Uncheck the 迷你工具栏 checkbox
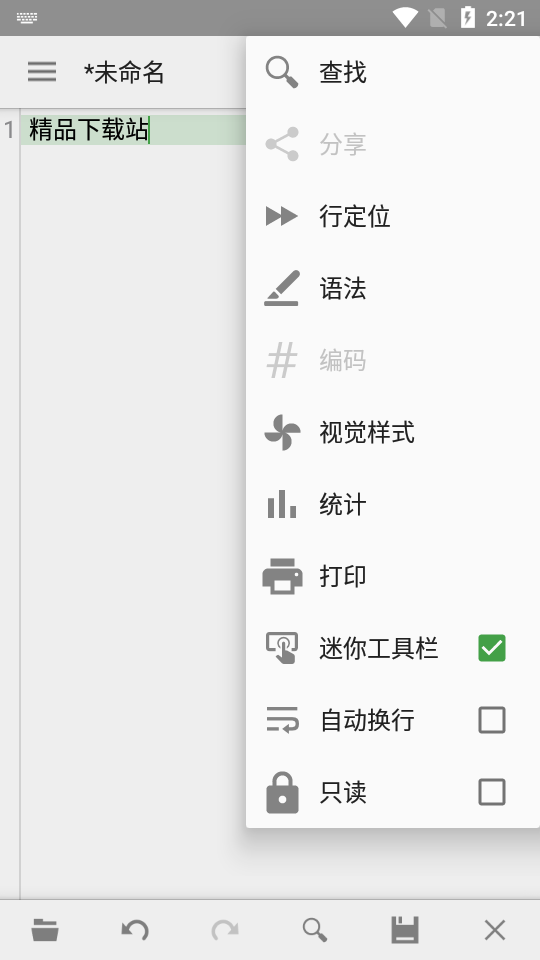 [492, 648]
